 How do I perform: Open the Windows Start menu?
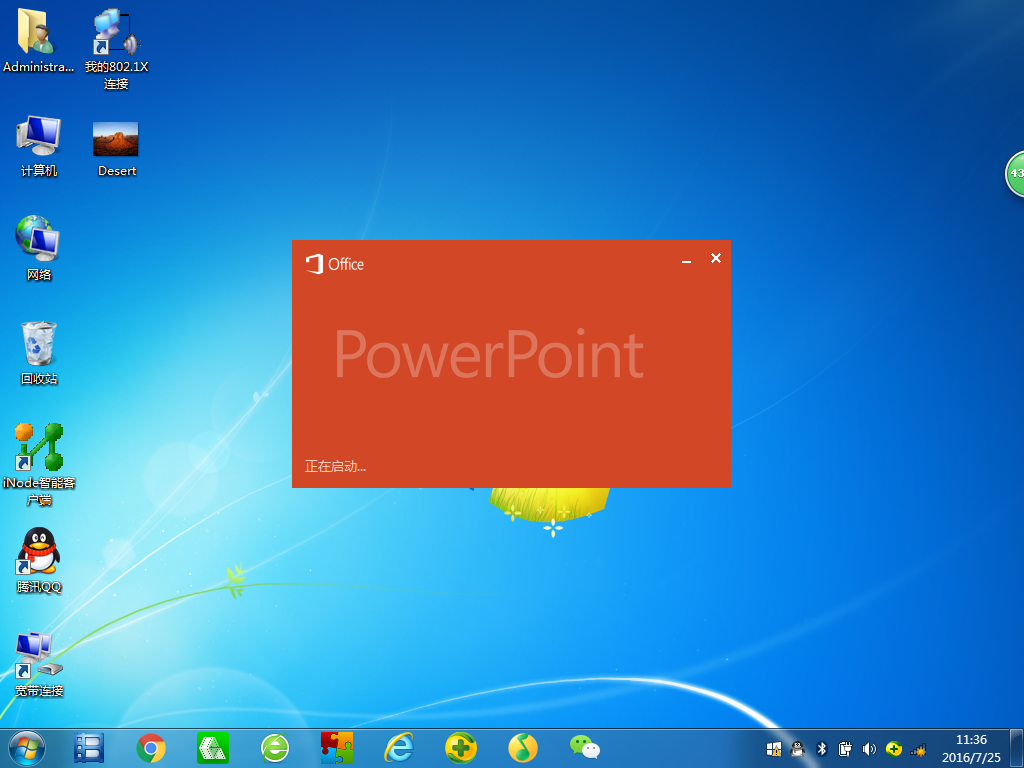pos(27,748)
